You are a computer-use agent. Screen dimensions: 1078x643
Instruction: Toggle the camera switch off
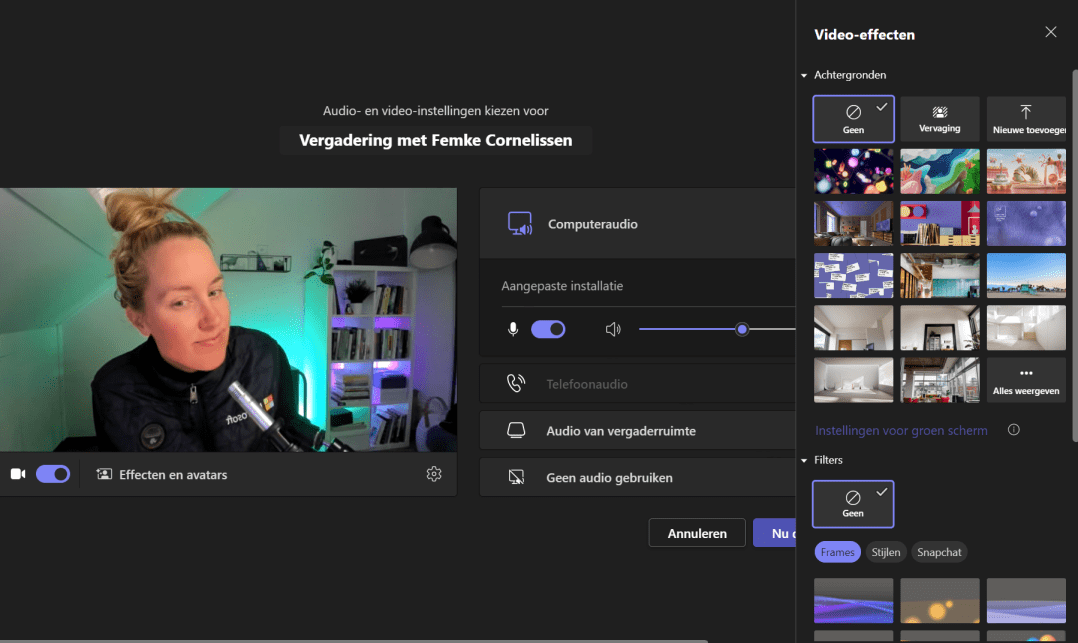pos(53,474)
